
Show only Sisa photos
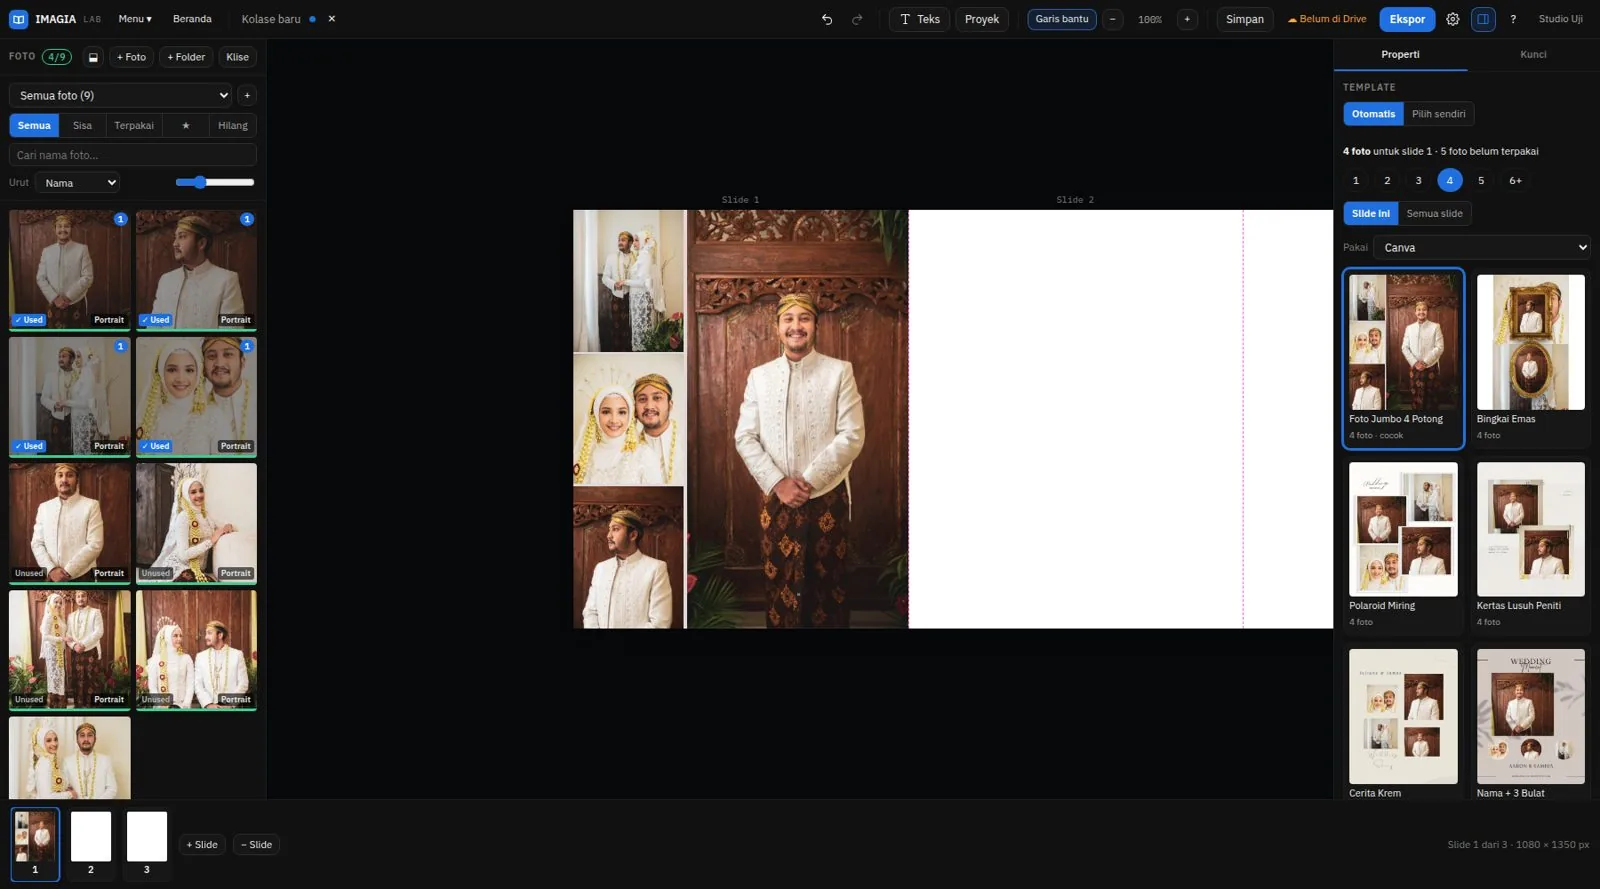[x=82, y=126]
